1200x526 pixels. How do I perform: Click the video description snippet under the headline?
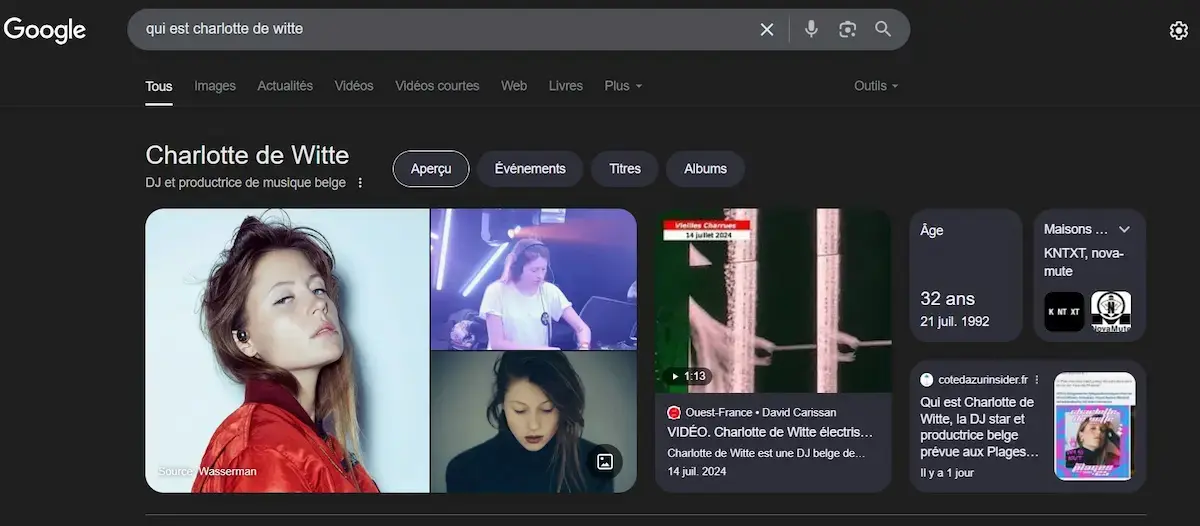(x=767, y=453)
